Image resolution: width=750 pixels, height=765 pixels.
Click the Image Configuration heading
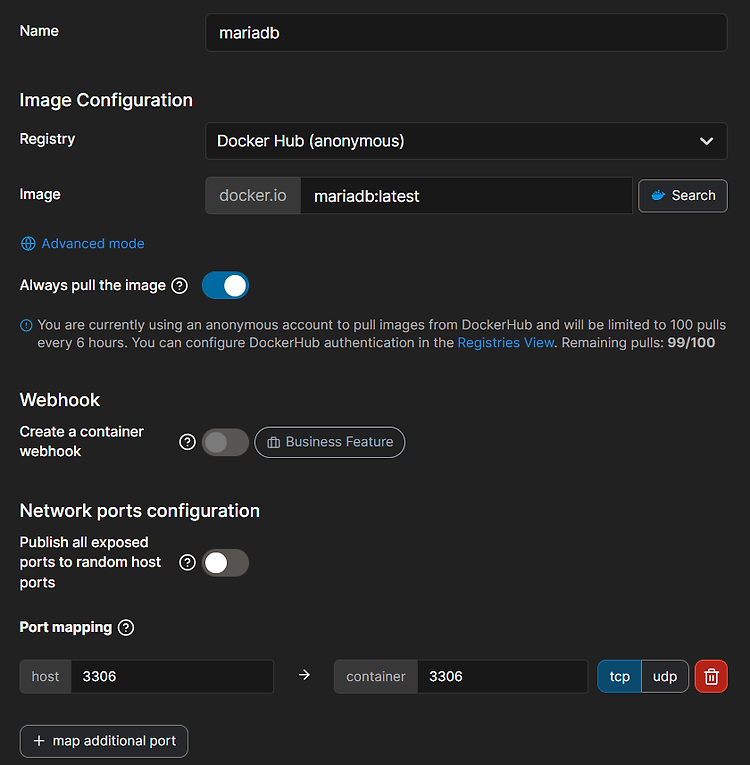click(106, 100)
